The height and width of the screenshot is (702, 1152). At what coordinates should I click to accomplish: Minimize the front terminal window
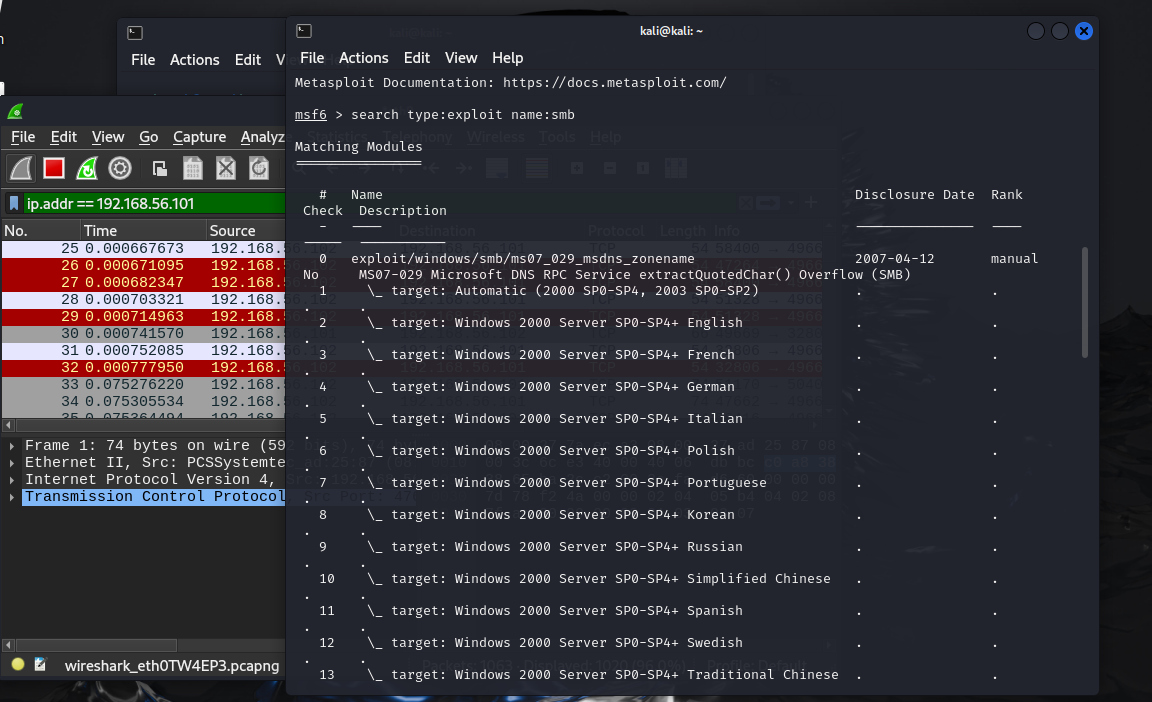(x=1035, y=31)
